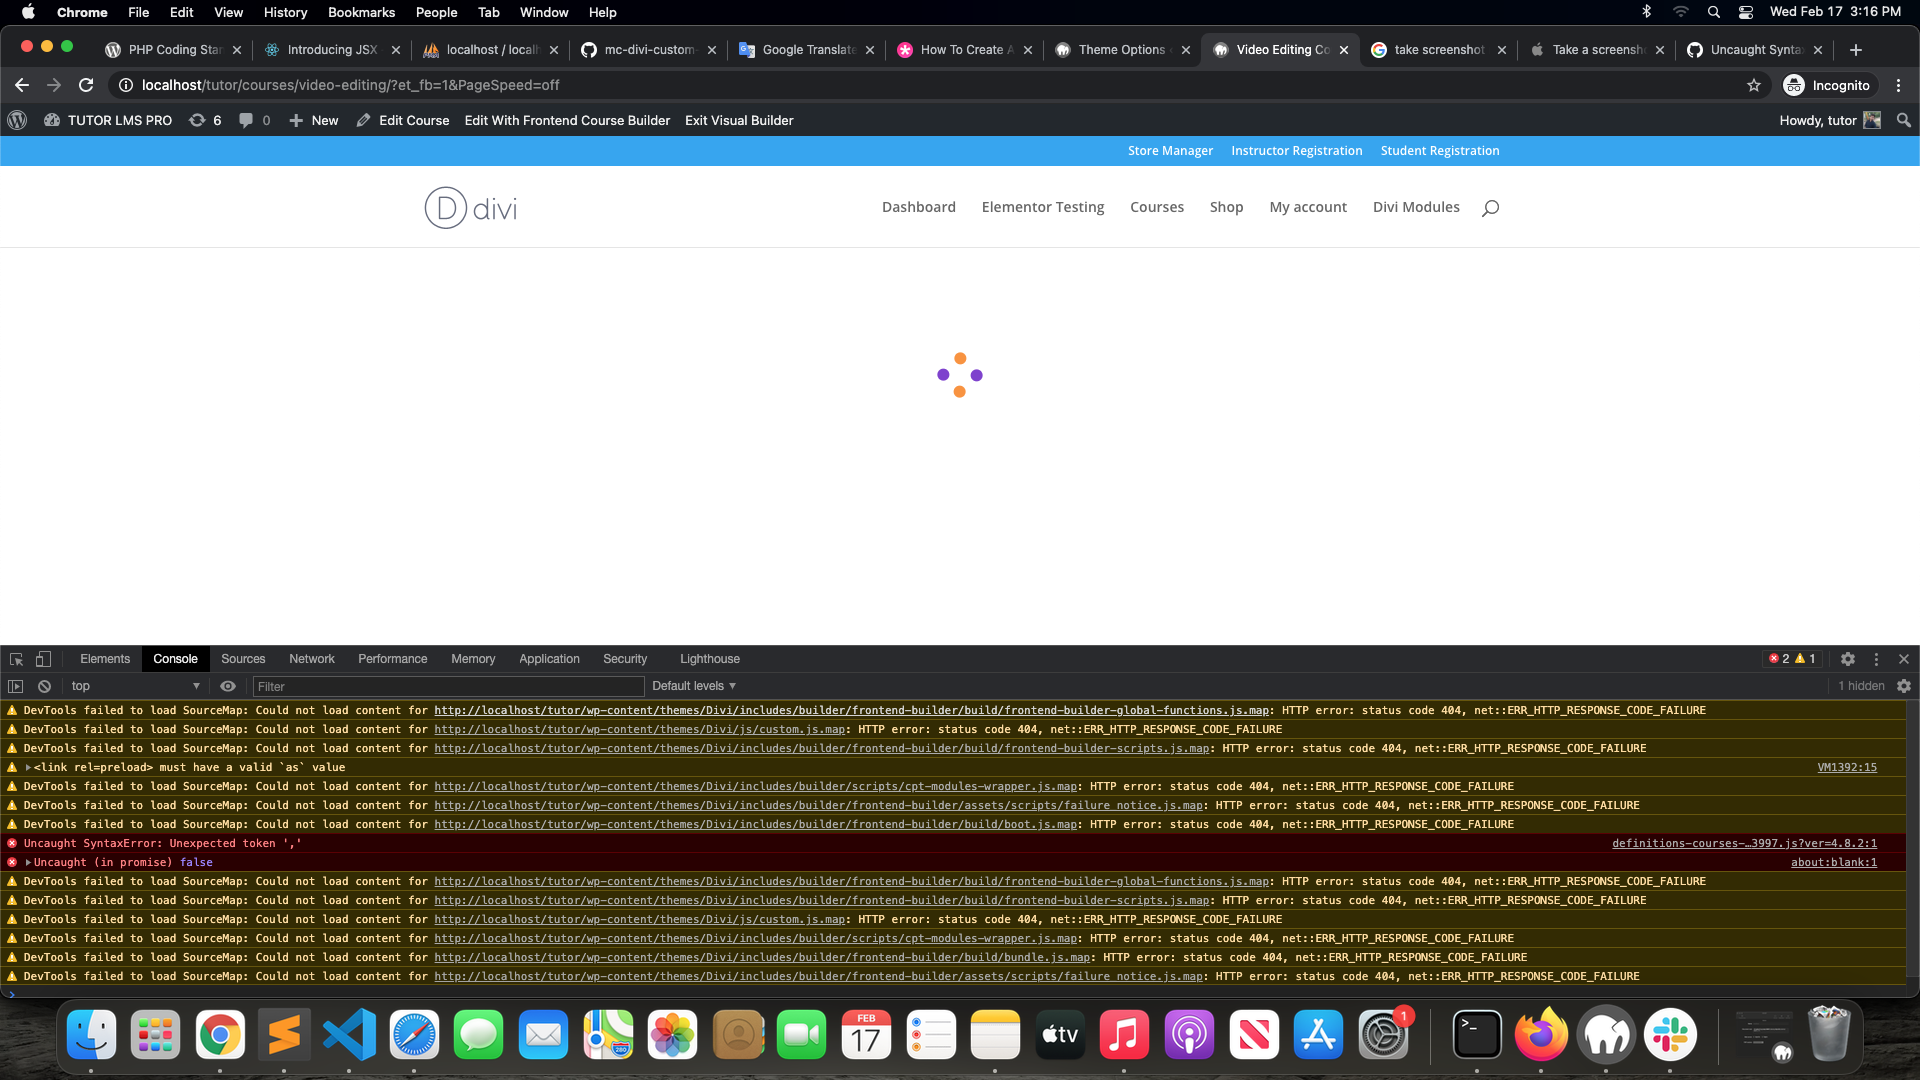The width and height of the screenshot is (1920, 1080).
Task: Click the updates icon showing 6 updates
Action: pyautogui.click(x=205, y=120)
